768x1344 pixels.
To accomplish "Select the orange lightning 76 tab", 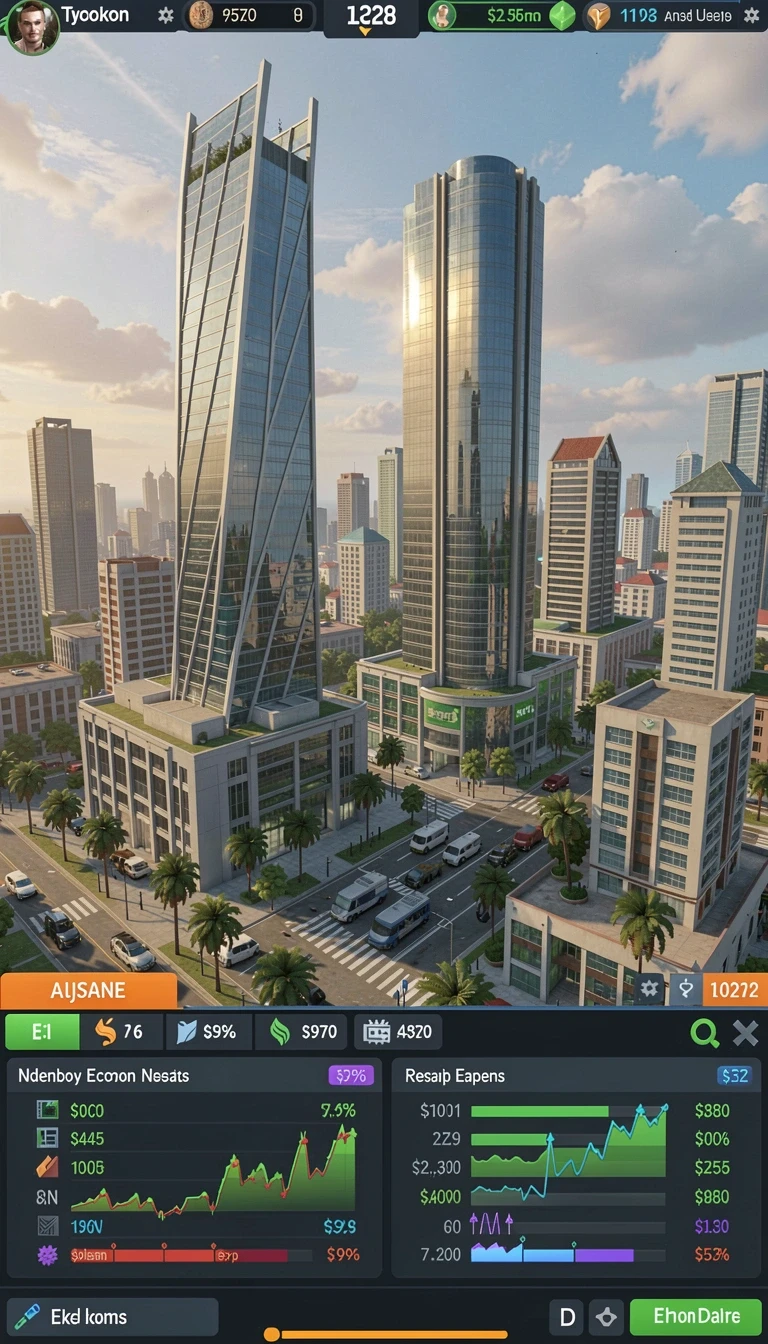I will pyautogui.click(x=119, y=1031).
